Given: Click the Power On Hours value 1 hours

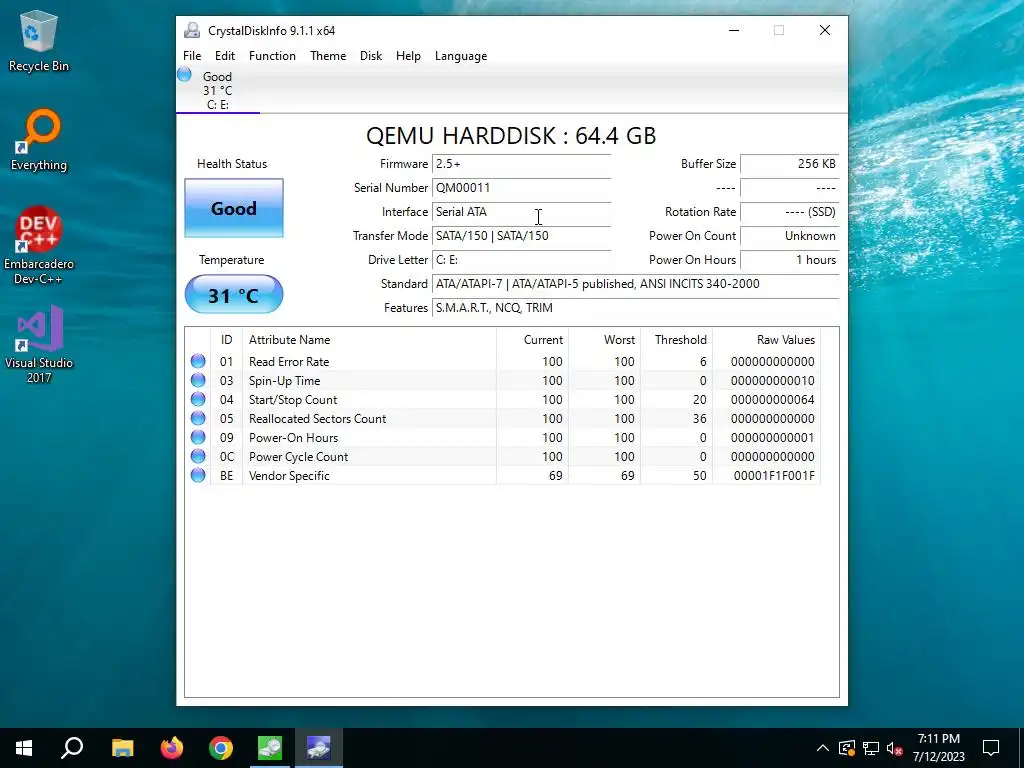Looking at the screenshot, I should [x=790, y=260].
